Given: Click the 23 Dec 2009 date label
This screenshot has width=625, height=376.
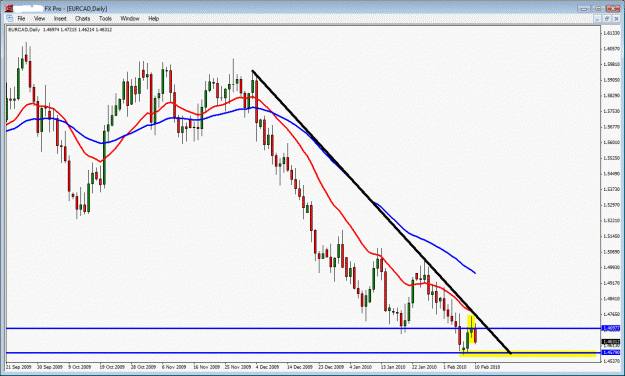Looking at the screenshot, I should click(x=331, y=366).
